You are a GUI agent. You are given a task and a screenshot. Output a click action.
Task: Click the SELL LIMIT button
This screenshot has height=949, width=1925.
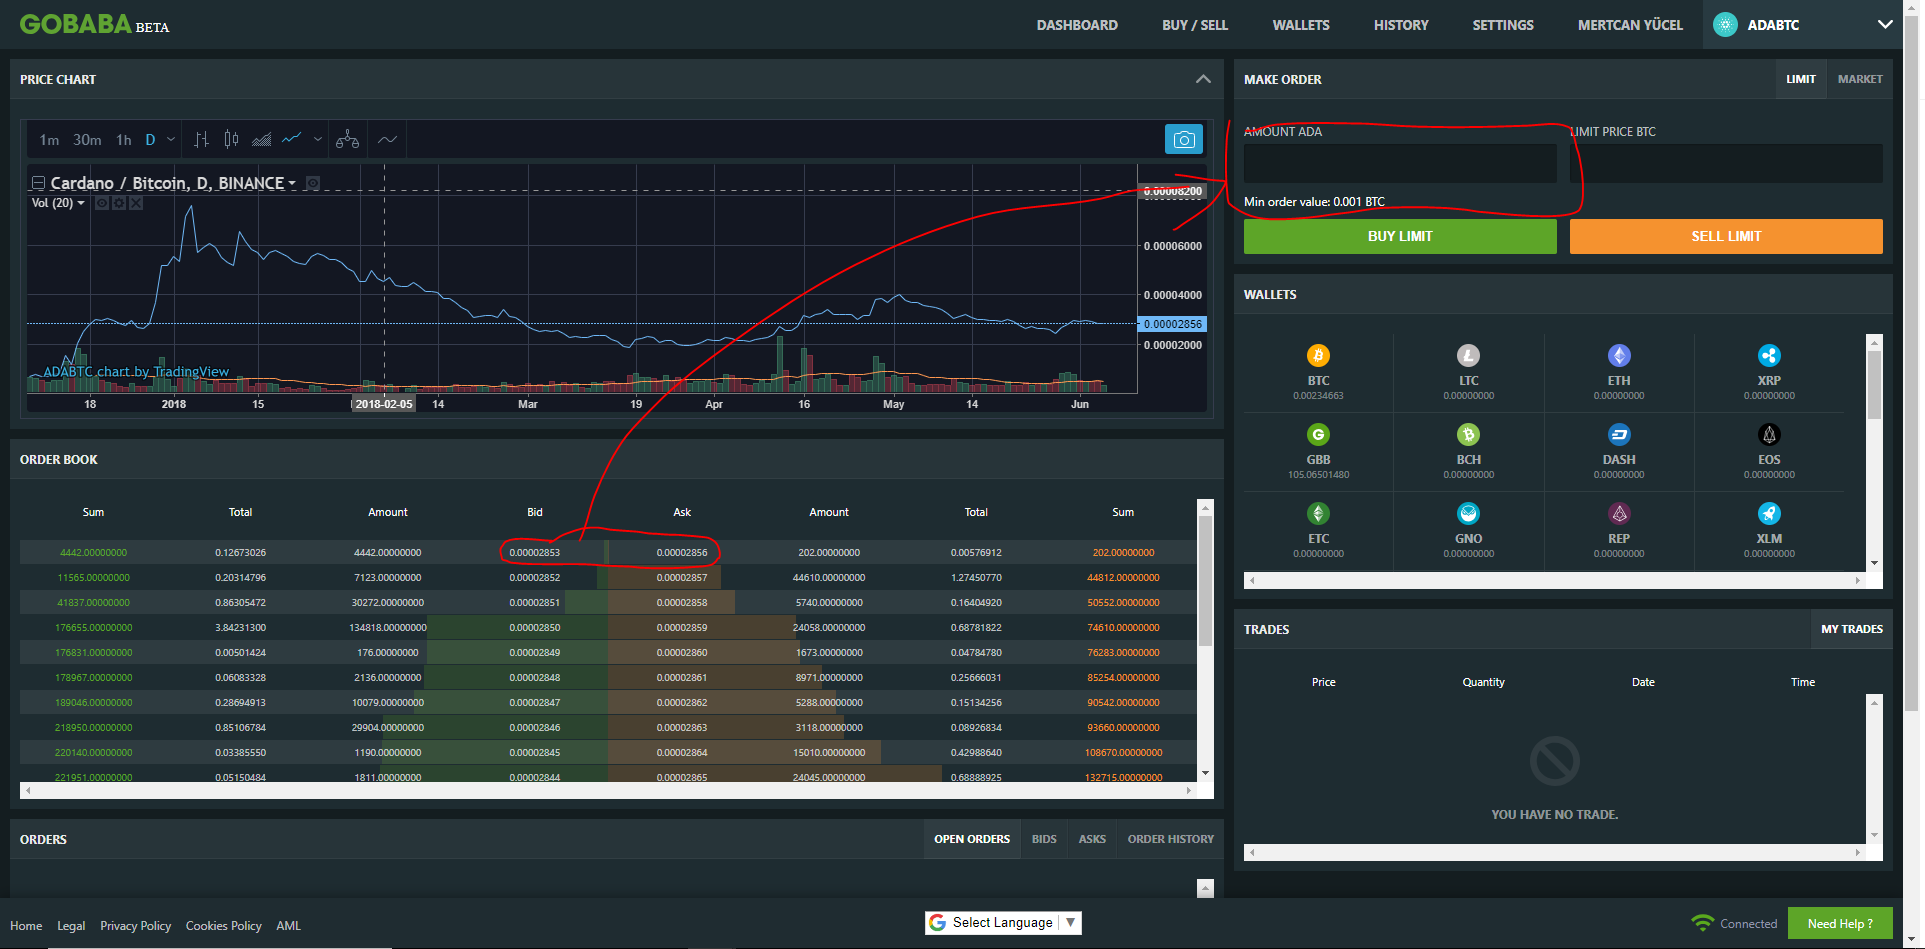click(x=1726, y=236)
